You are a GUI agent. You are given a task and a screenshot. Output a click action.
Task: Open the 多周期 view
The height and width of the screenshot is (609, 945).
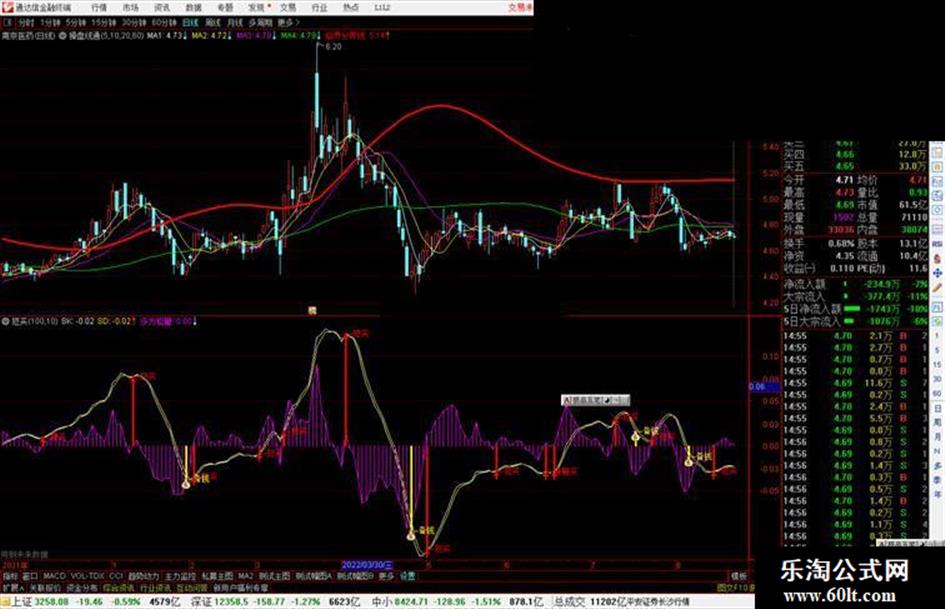(260, 23)
